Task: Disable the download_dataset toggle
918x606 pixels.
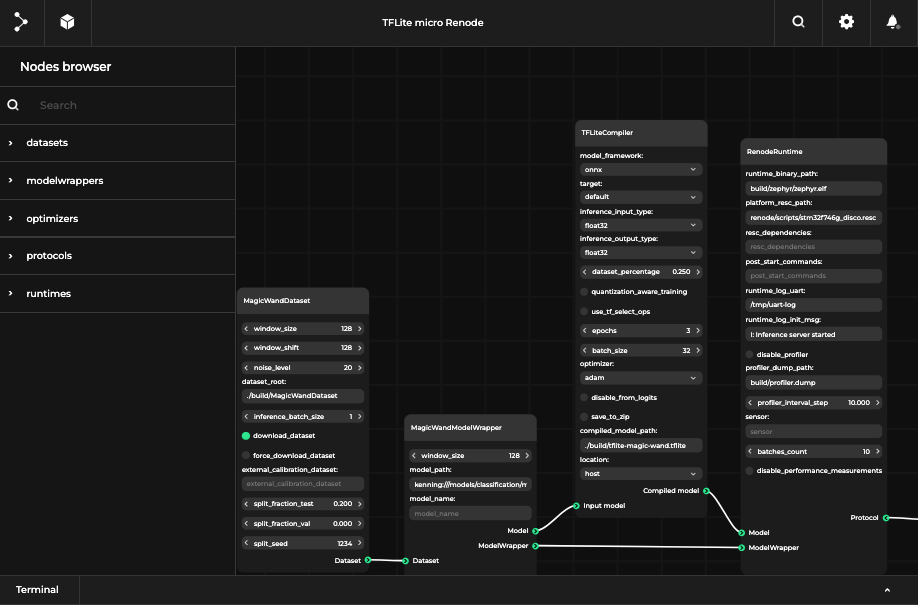Action: tap(247, 436)
